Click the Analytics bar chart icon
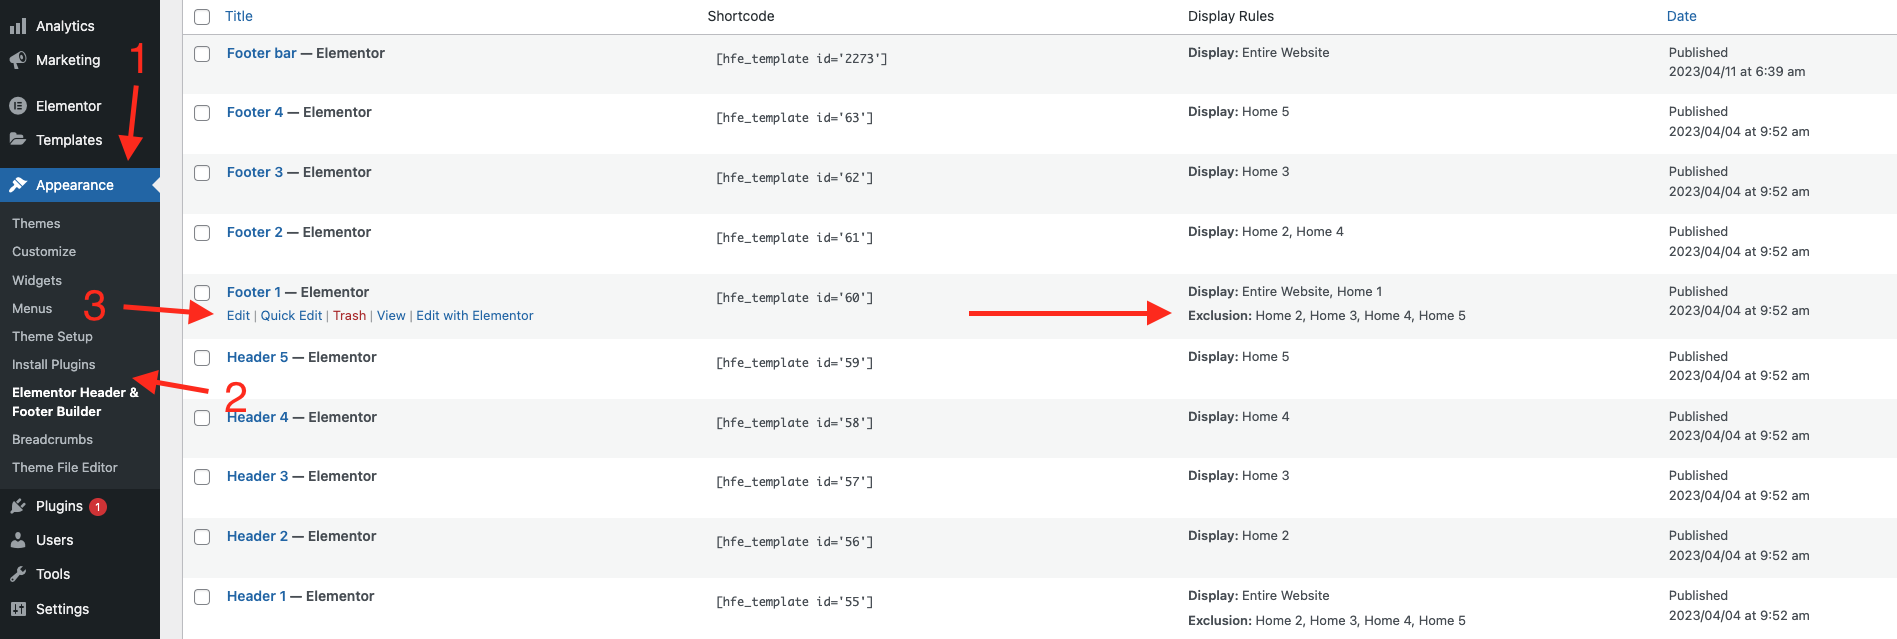The height and width of the screenshot is (639, 1897). (18, 26)
